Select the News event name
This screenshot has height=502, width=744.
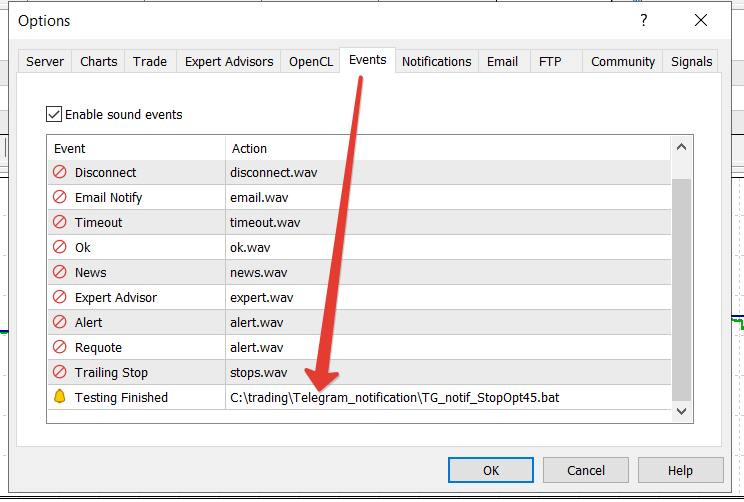click(91, 272)
